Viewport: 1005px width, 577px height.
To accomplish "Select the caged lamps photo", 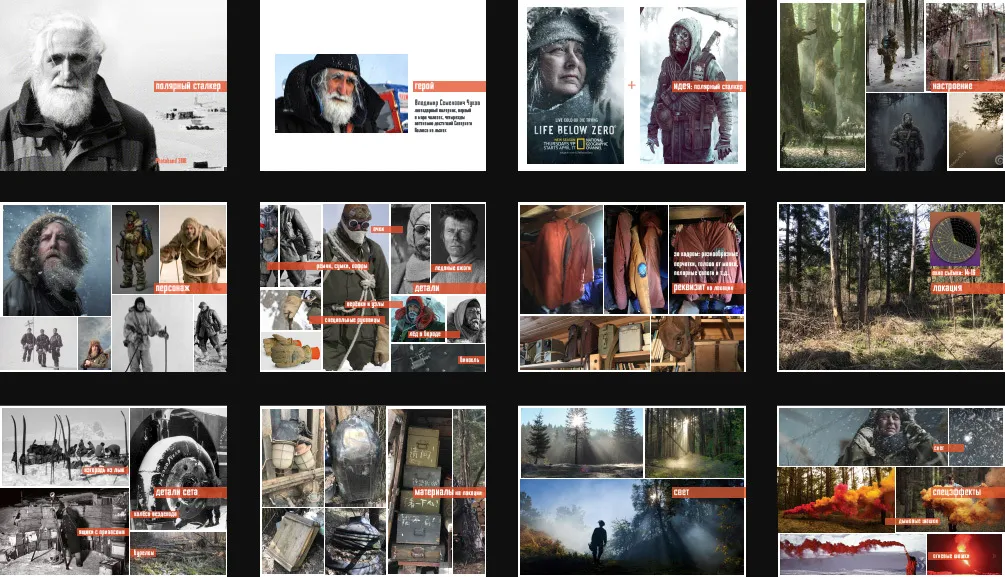I will point(292,456).
